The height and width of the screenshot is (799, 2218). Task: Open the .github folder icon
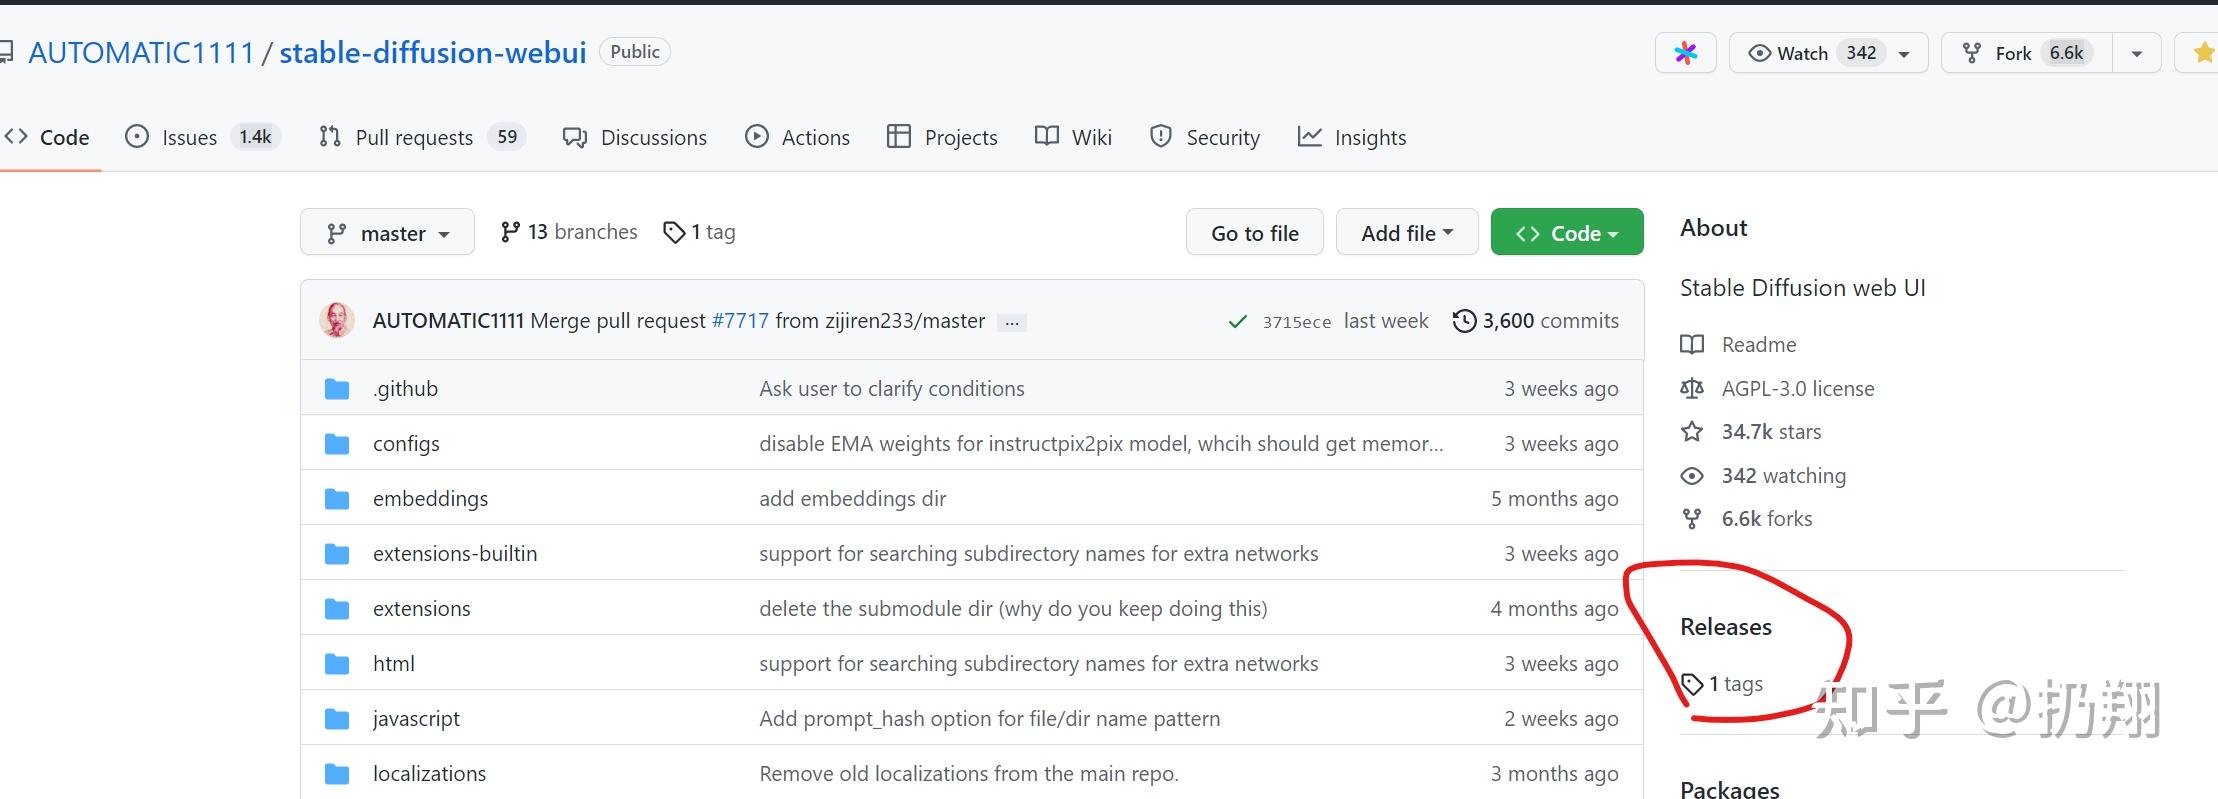point(337,389)
